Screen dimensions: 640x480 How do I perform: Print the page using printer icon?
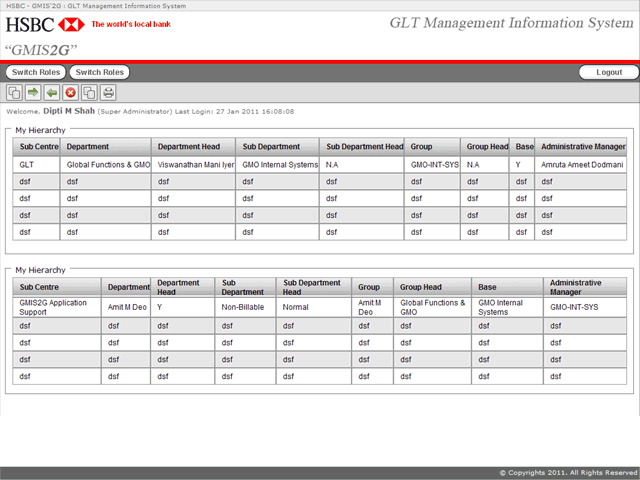[108, 93]
